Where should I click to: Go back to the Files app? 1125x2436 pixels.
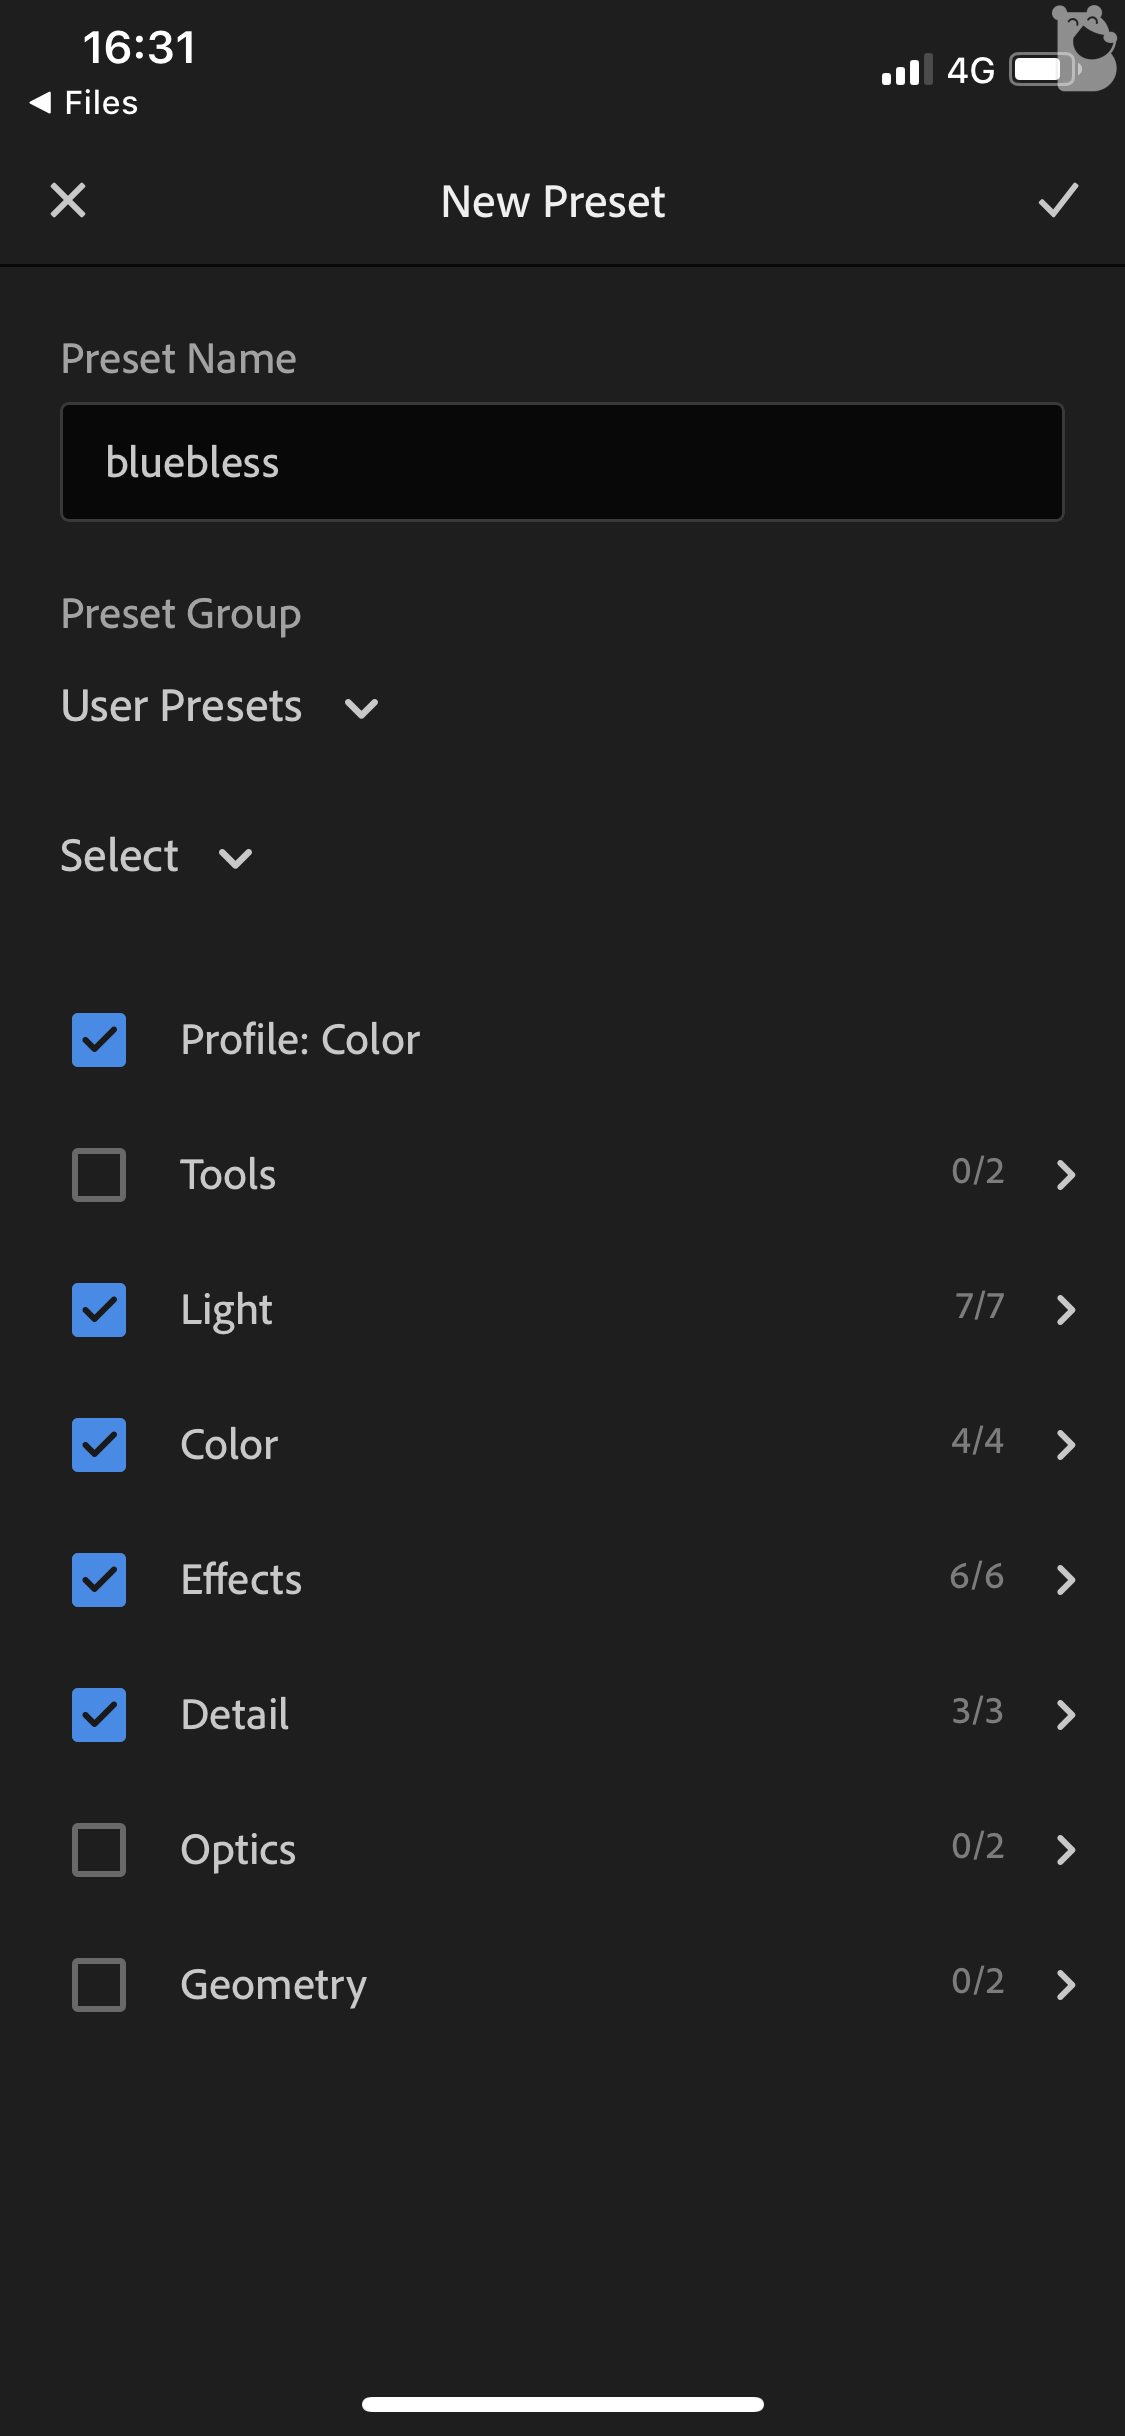84,103
